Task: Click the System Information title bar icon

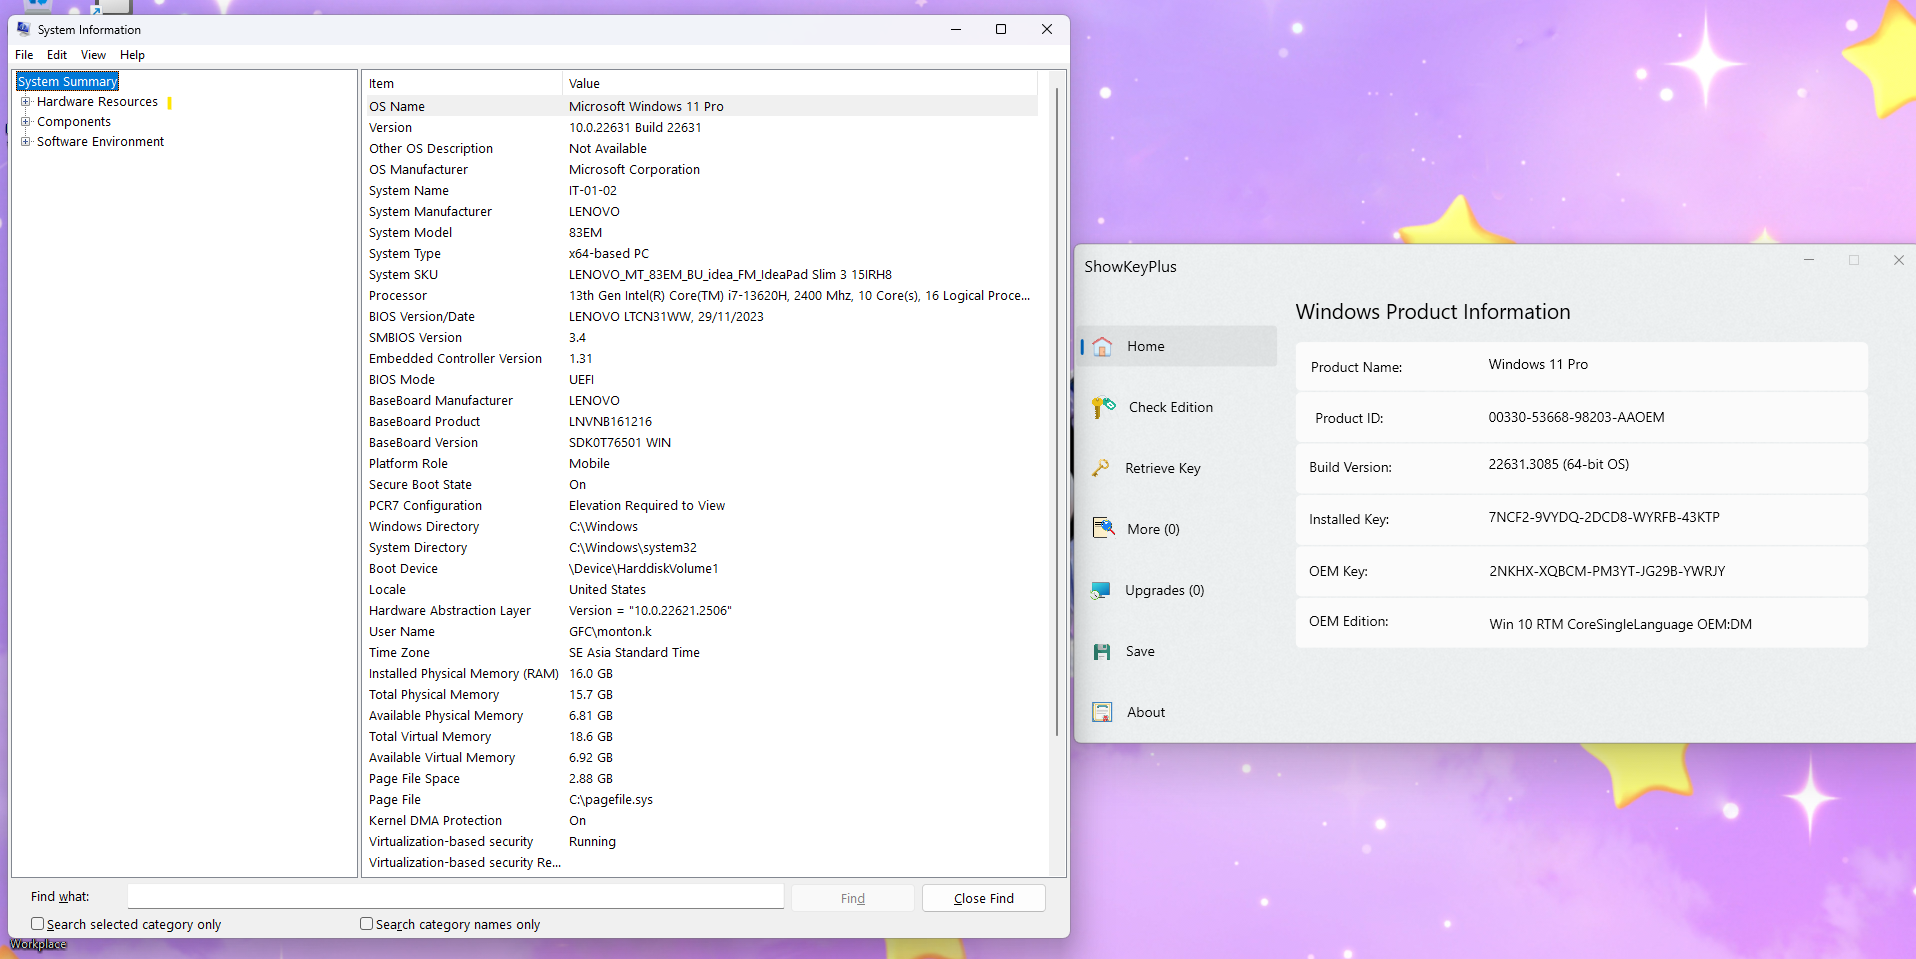Action: click(x=24, y=29)
